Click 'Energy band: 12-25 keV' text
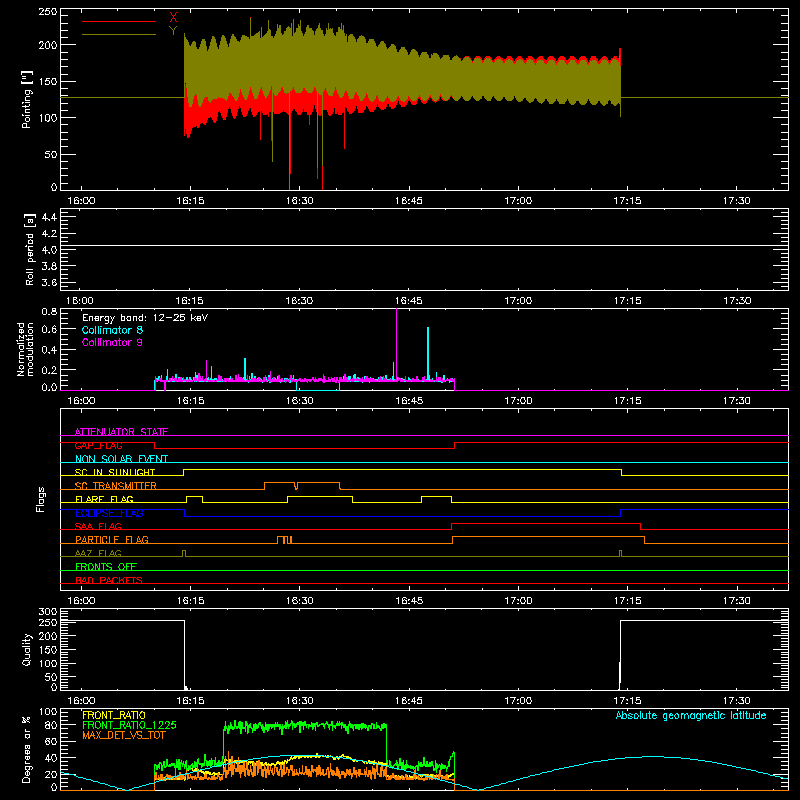This screenshot has width=800, height=800. (x=145, y=318)
